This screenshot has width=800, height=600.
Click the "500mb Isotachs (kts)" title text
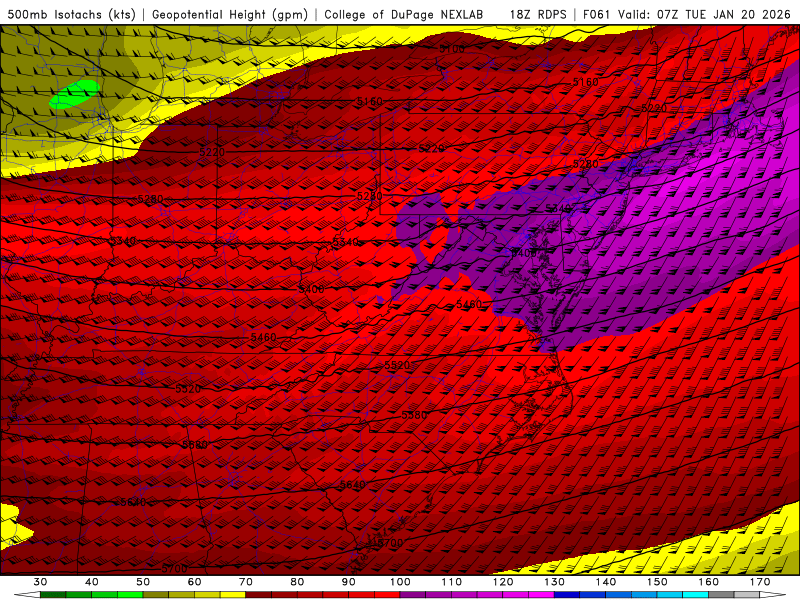pos(71,14)
